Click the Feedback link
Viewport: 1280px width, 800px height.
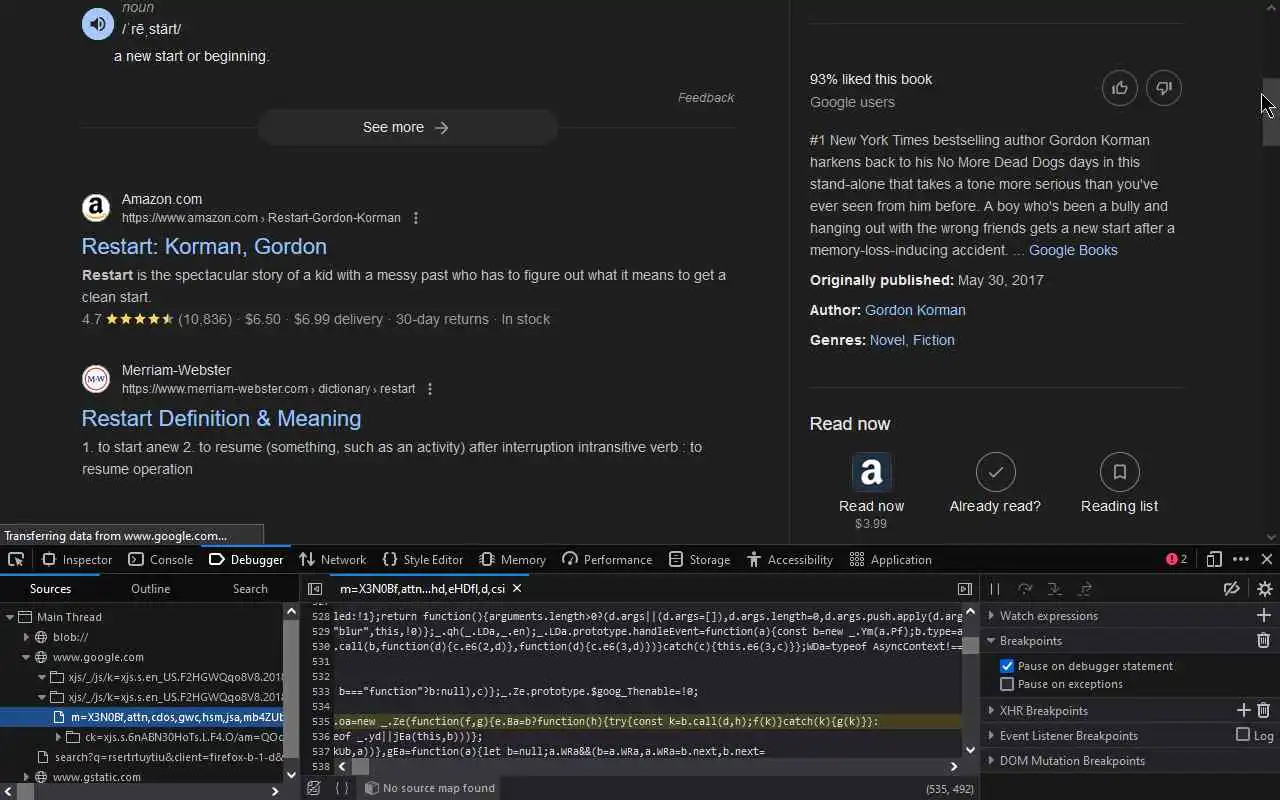[706, 97]
